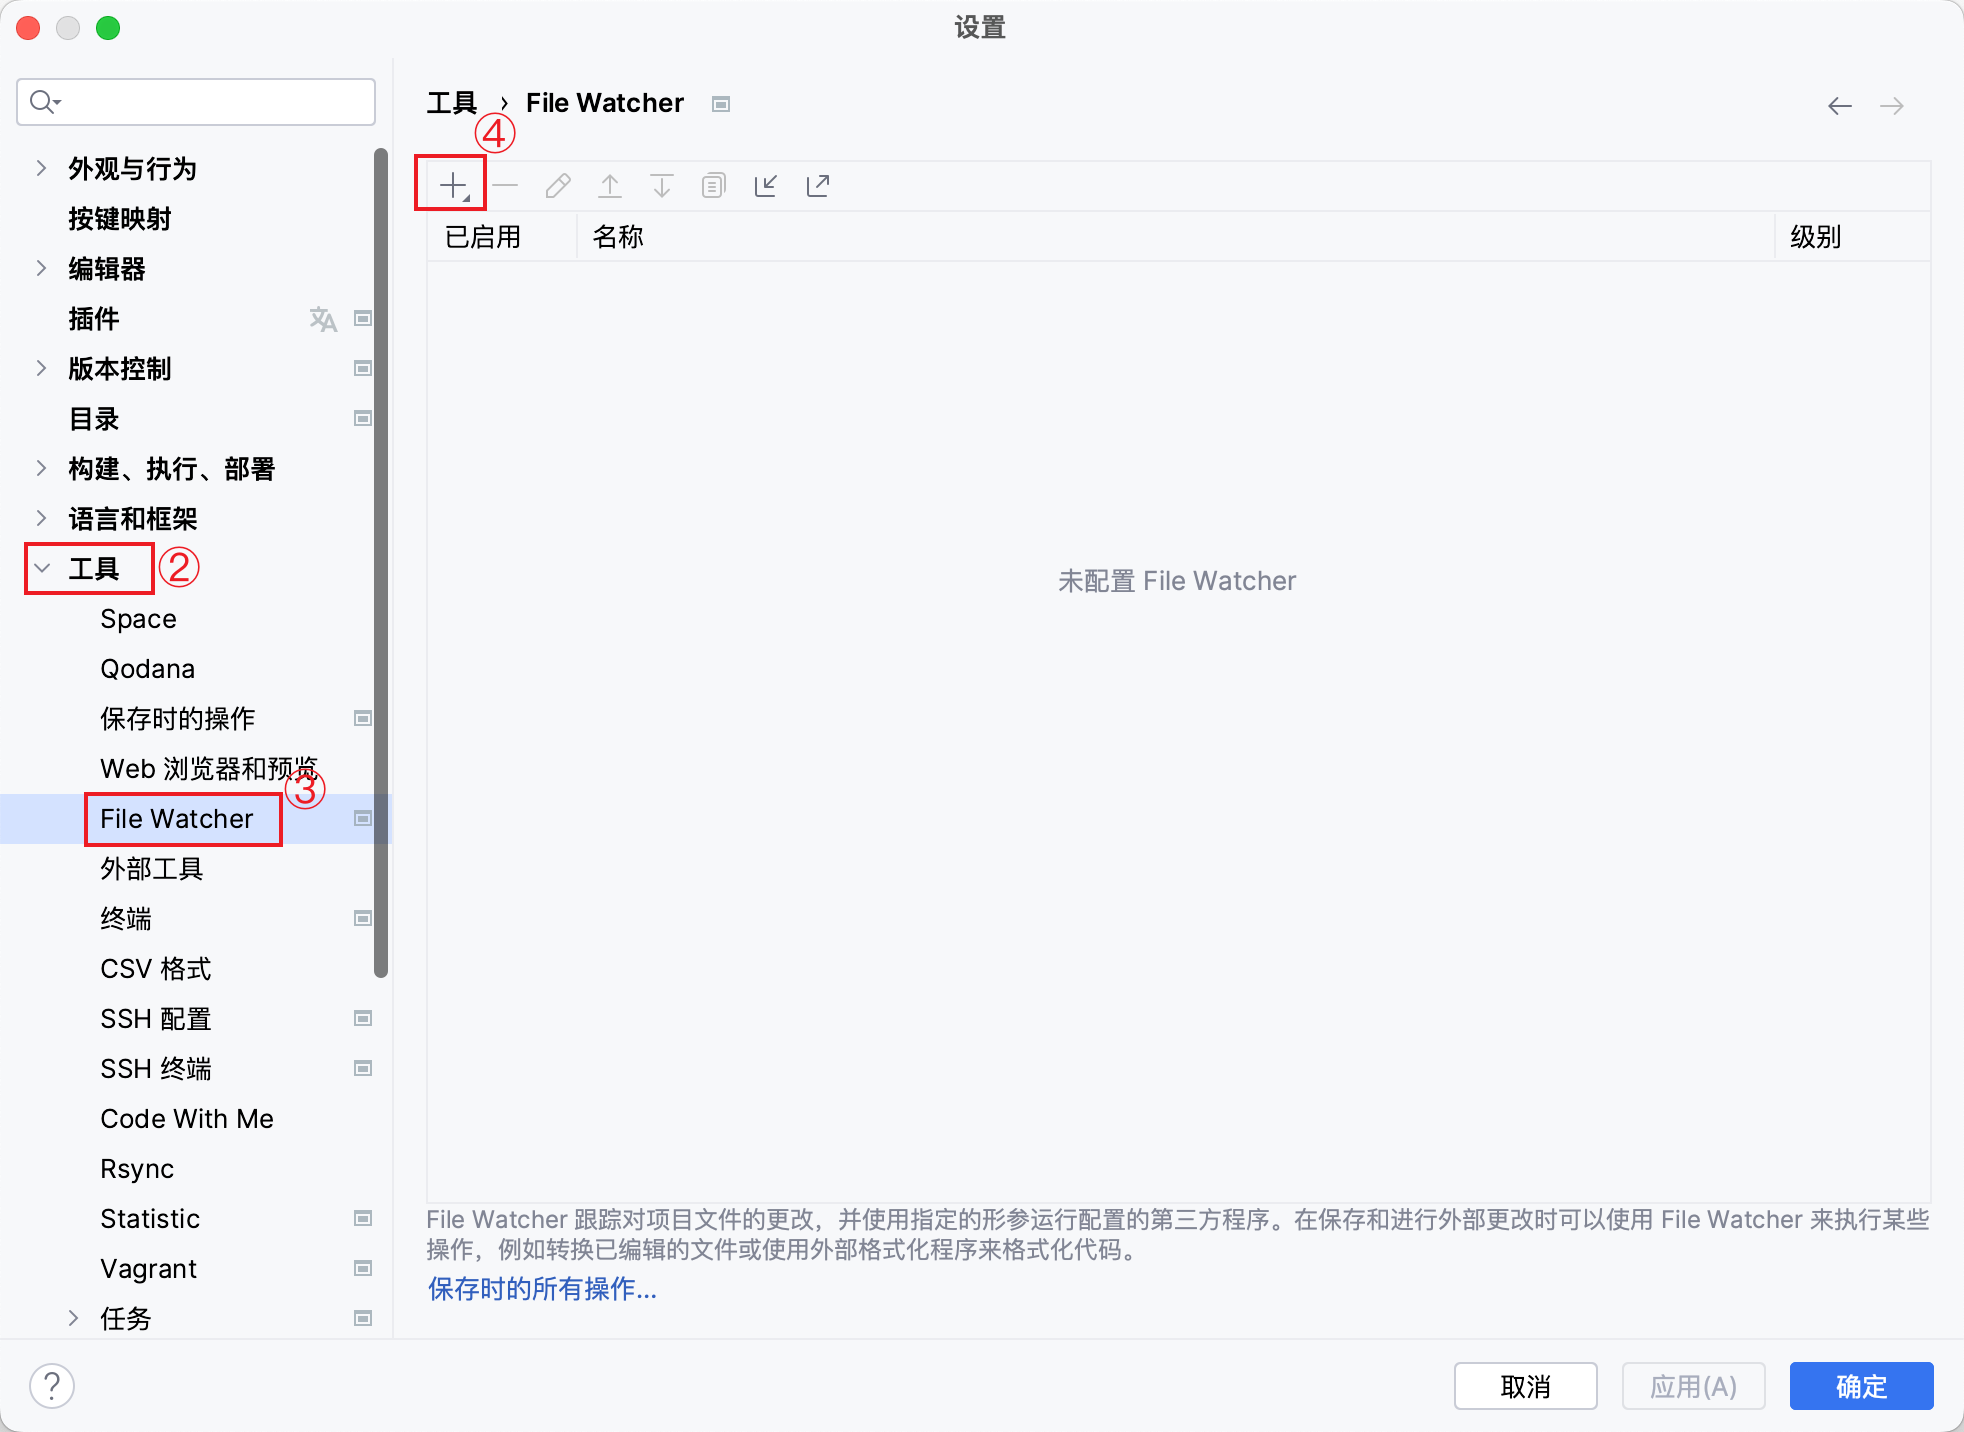Click the 确定 confirm button
The height and width of the screenshot is (1432, 1964).
[x=1861, y=1386]
